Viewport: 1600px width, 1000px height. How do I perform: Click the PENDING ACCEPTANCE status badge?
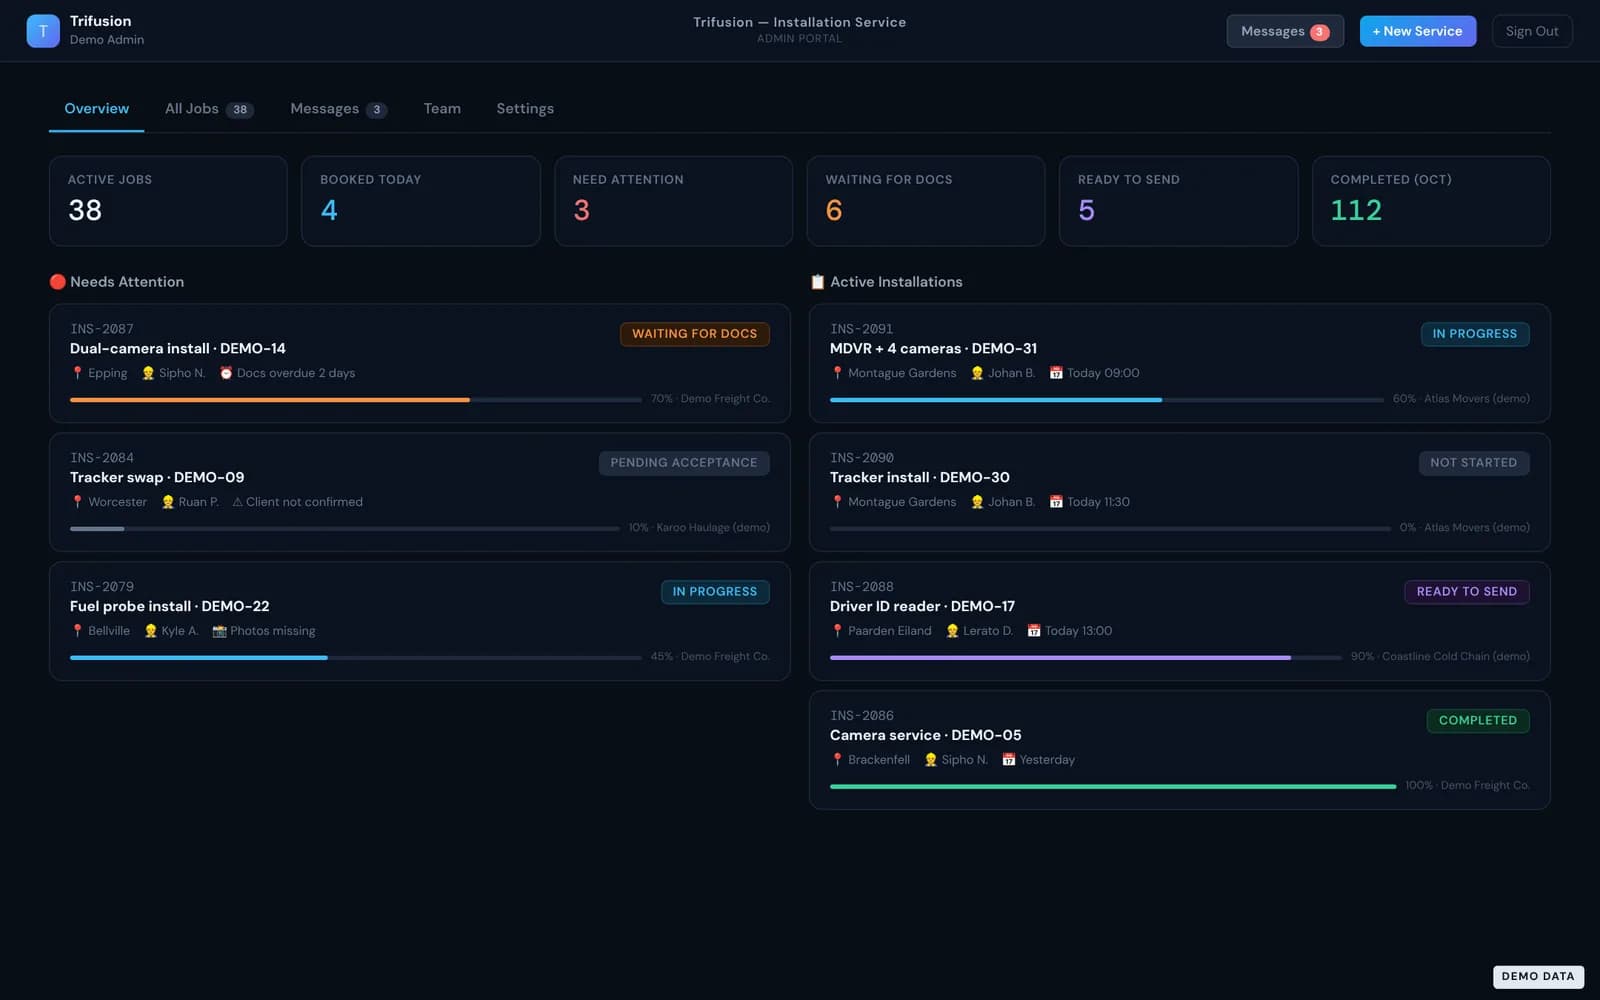(684, 463)
